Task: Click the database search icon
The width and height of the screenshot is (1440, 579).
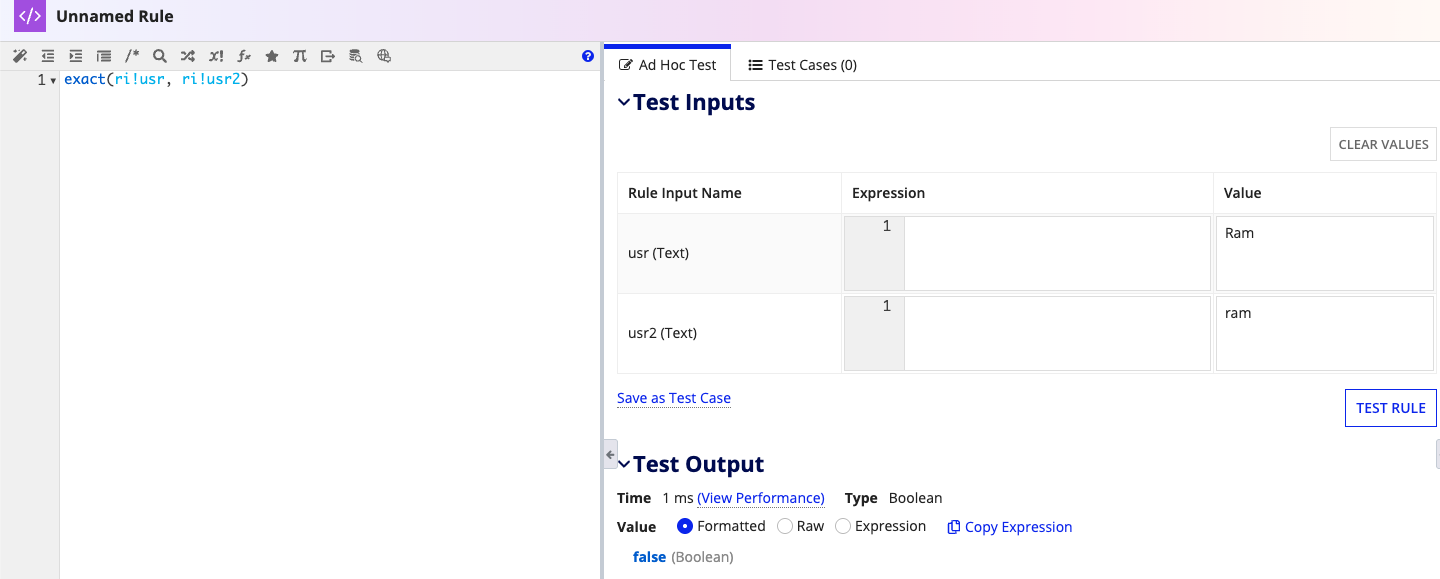Action: (356, 57)
